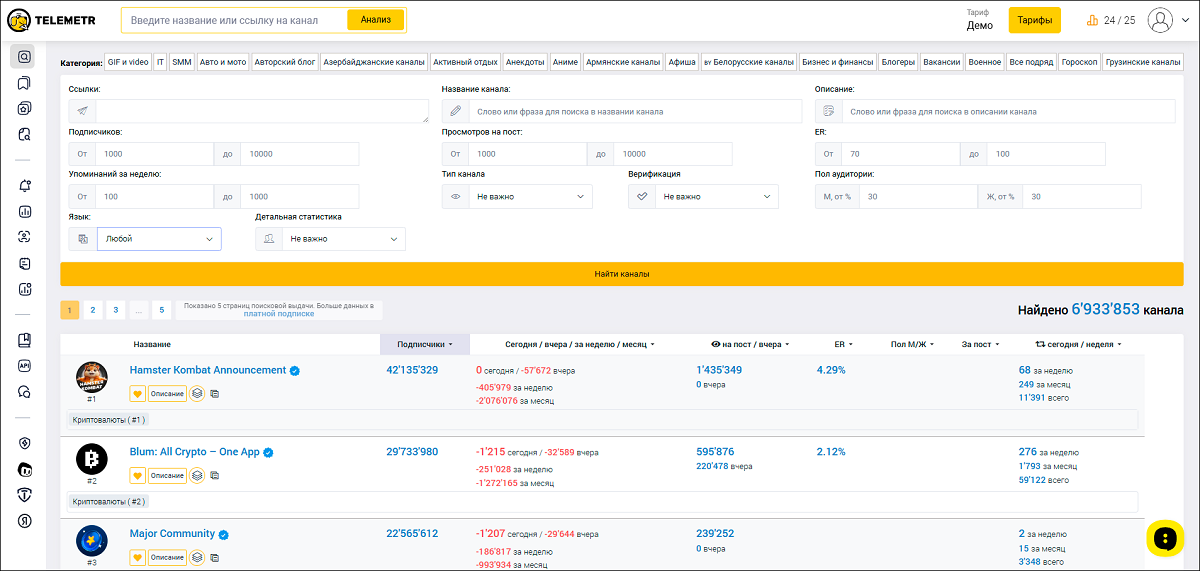Select the Гороскоп category
1200x571 pixels.
(1080, 62)
